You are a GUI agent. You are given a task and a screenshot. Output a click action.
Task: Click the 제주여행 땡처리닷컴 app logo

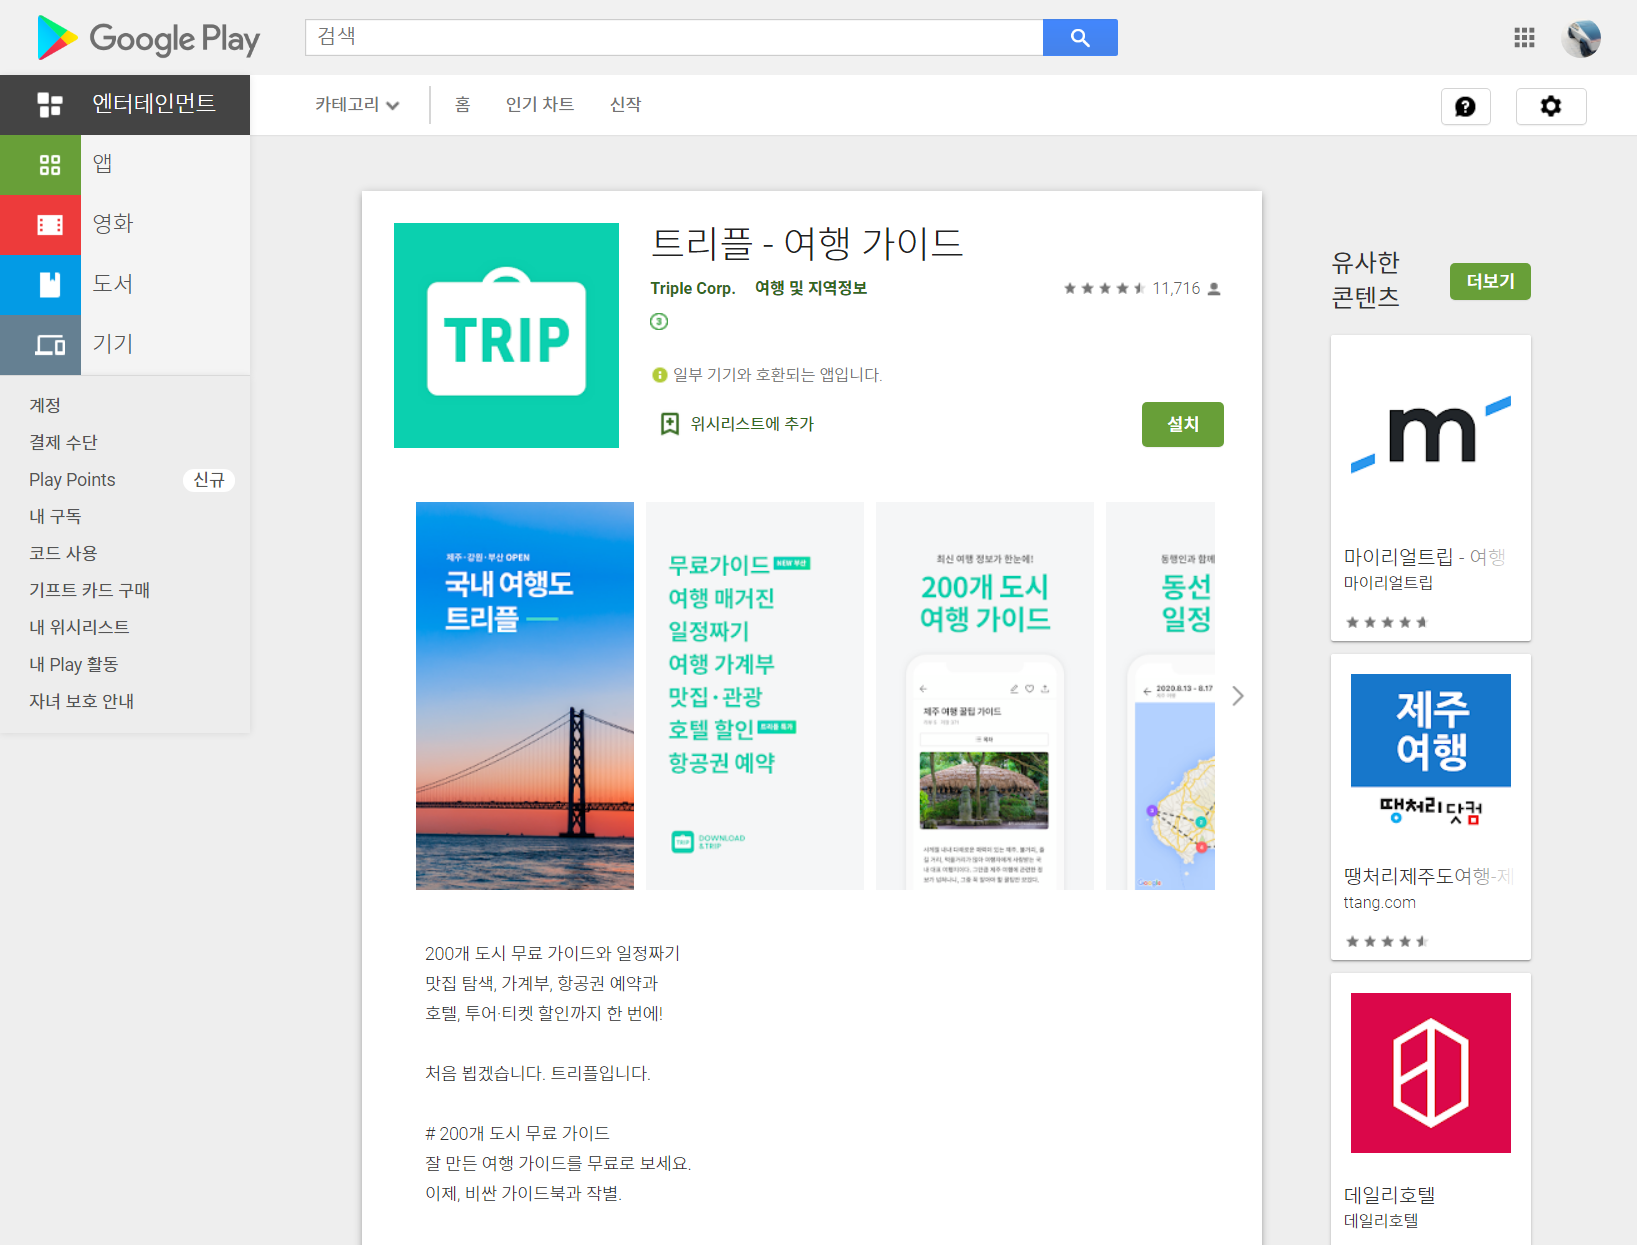click(1430, 753)
